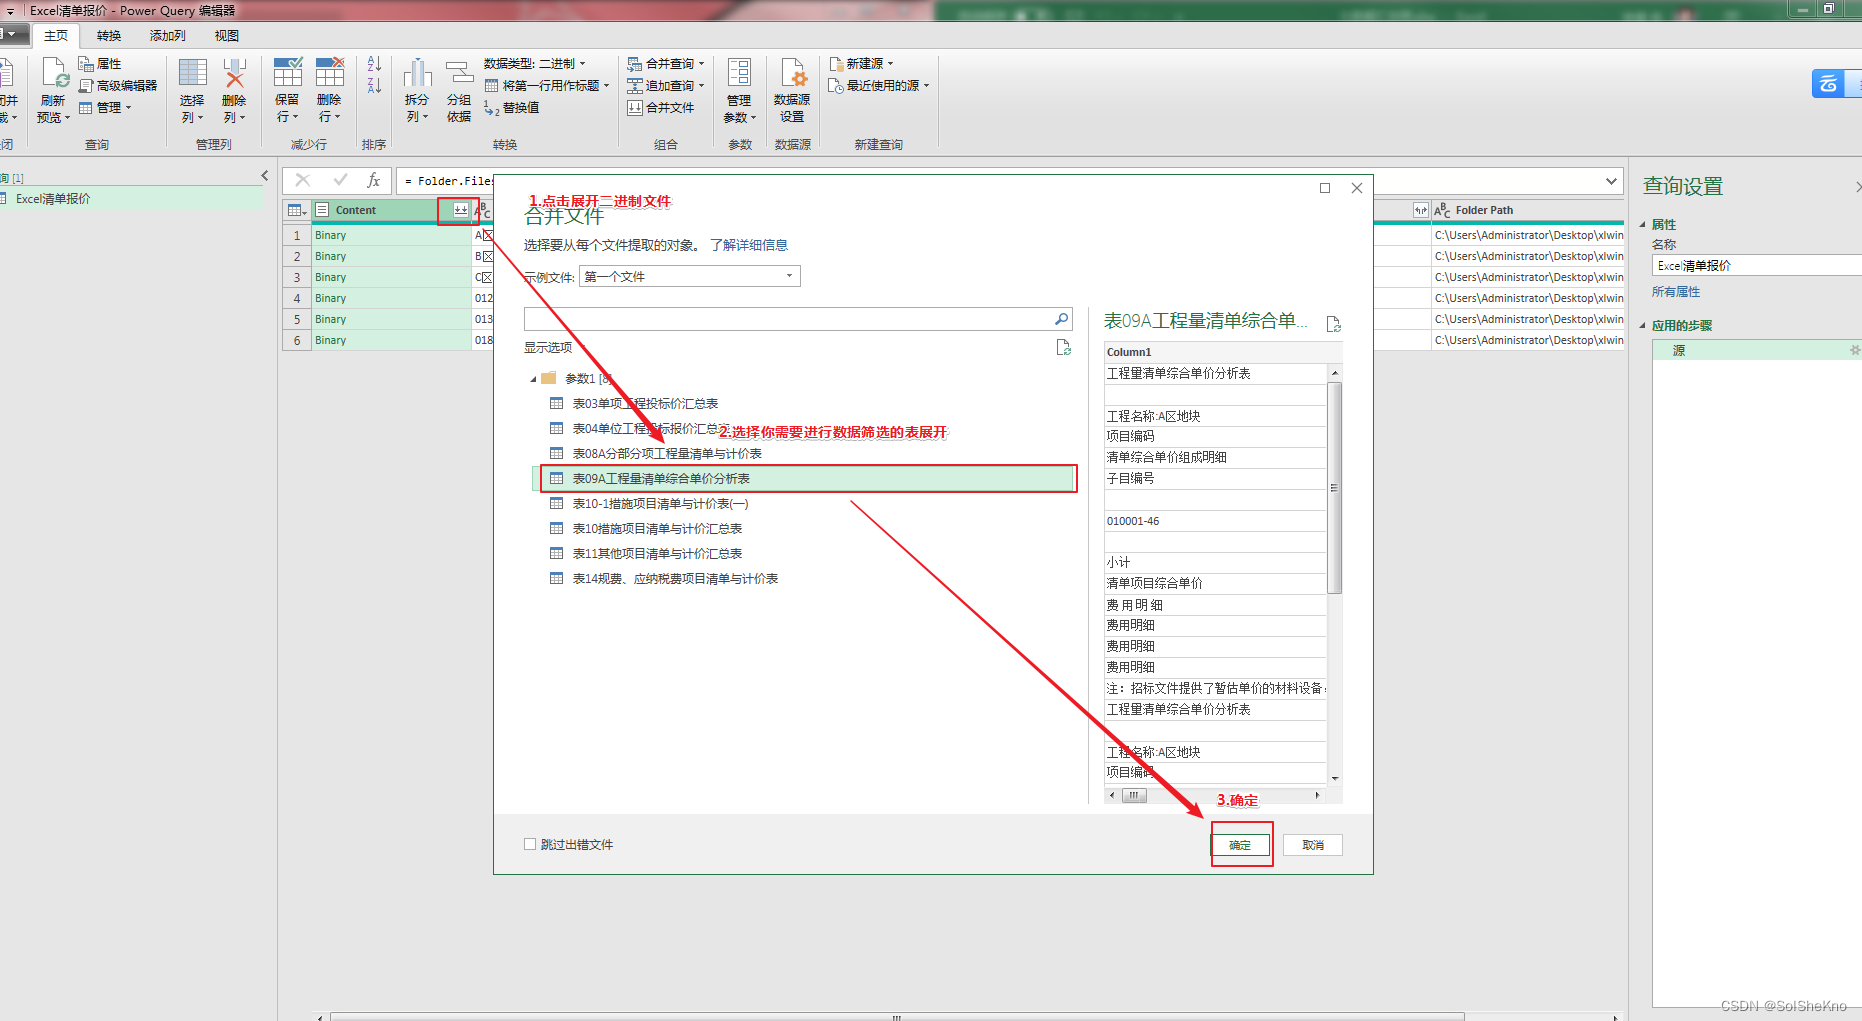Open the 添加列 ribbon tab
Screen dimensions: 1862x1021
pyautogui.click(x=168, y=36)
